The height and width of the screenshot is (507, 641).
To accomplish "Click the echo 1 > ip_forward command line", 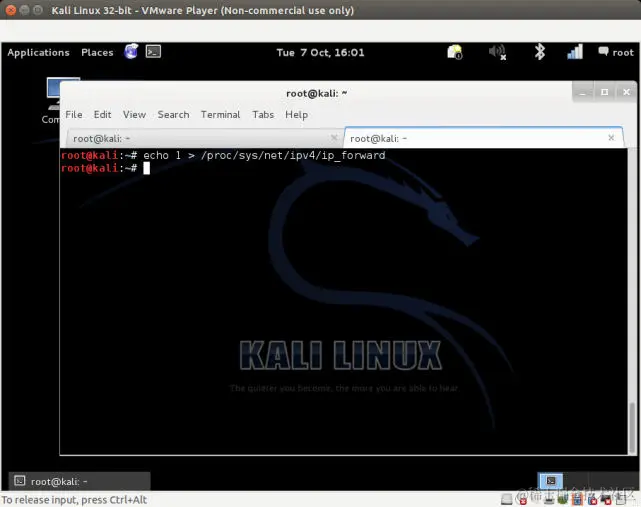I will coord(223,155).
